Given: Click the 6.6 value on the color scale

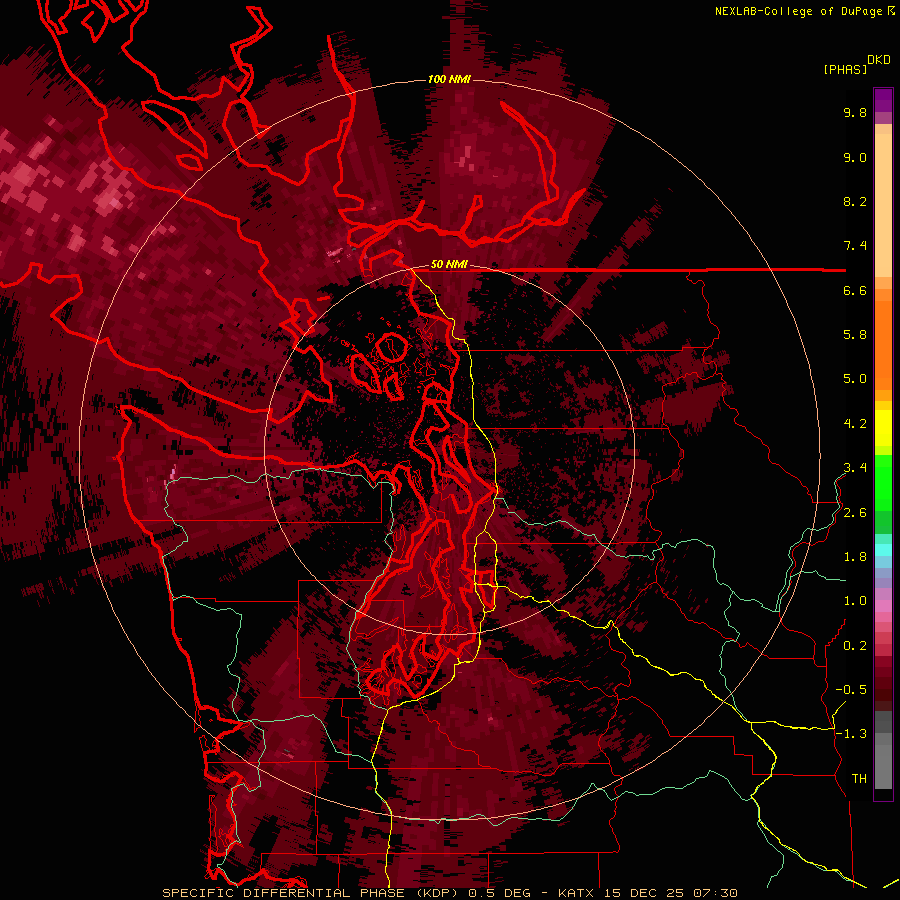Looking at the screenshot, I should pyautogui.click(x=855, y=290).
